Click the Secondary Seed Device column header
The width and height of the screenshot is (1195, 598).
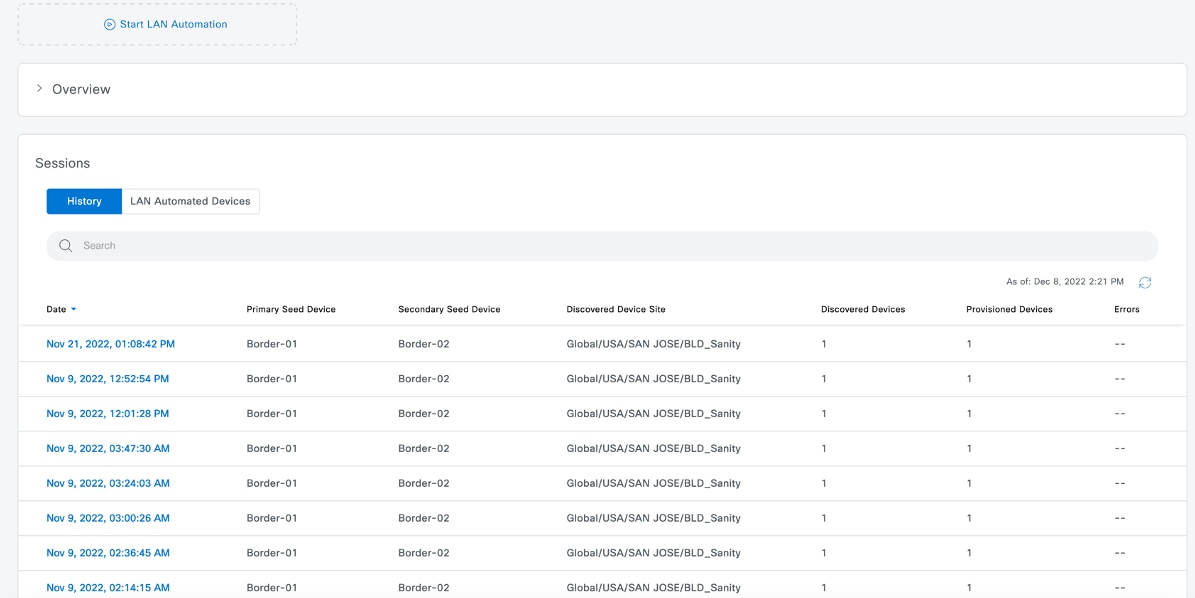tap(449, 309)
